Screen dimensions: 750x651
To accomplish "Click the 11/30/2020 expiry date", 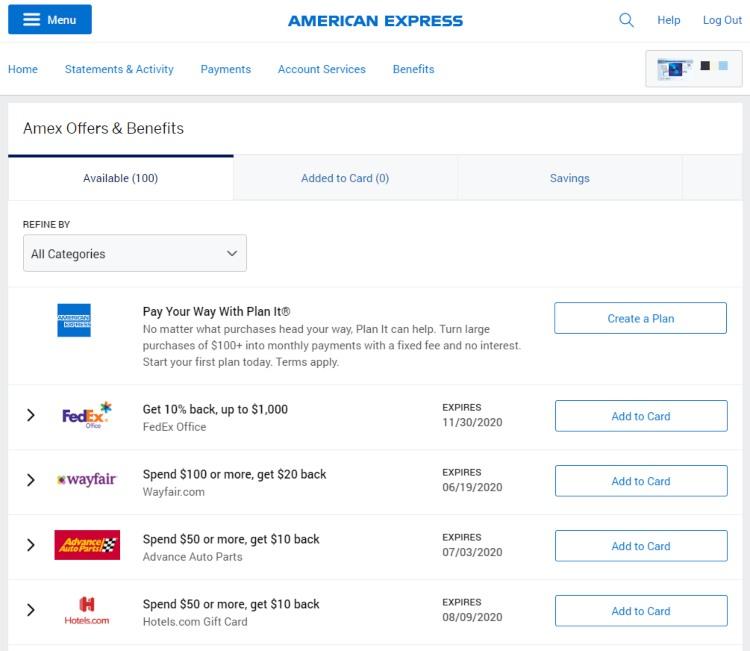I will click(x=472, y=422).
